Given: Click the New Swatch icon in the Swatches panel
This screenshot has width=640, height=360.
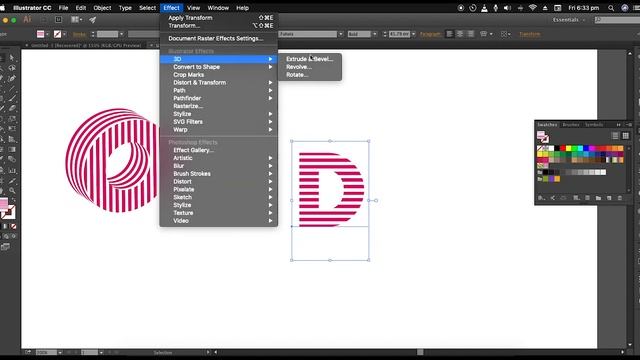Looking at the screenshot, I should (609, 198).
